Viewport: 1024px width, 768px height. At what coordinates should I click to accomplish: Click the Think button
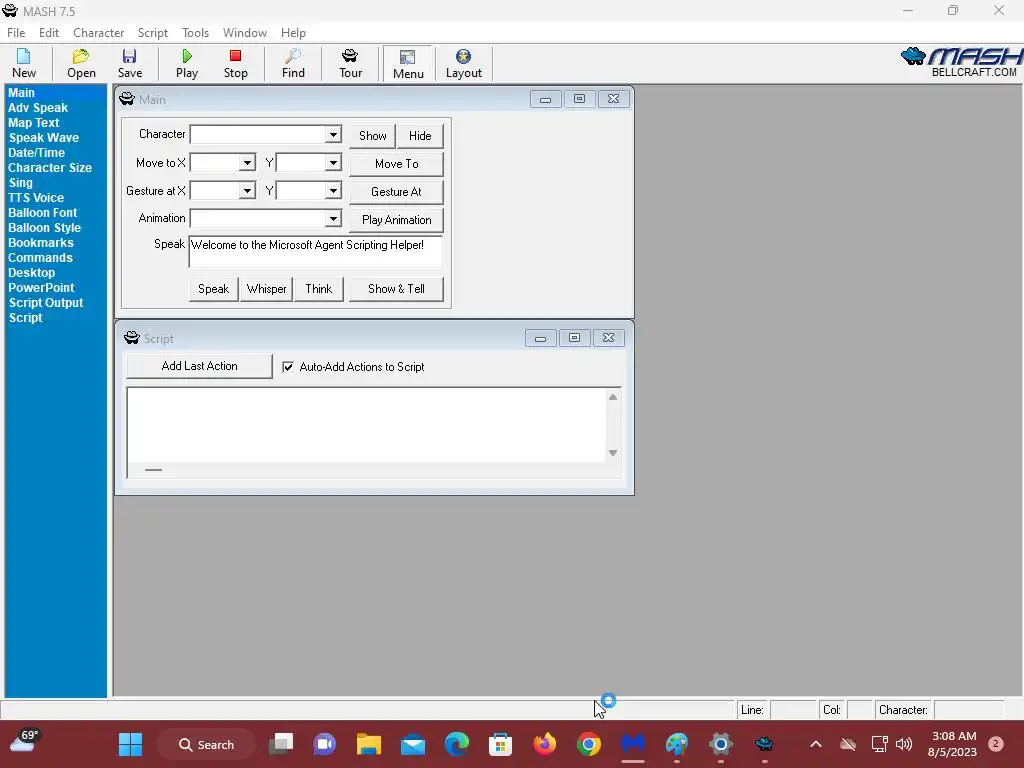[319, 289]
